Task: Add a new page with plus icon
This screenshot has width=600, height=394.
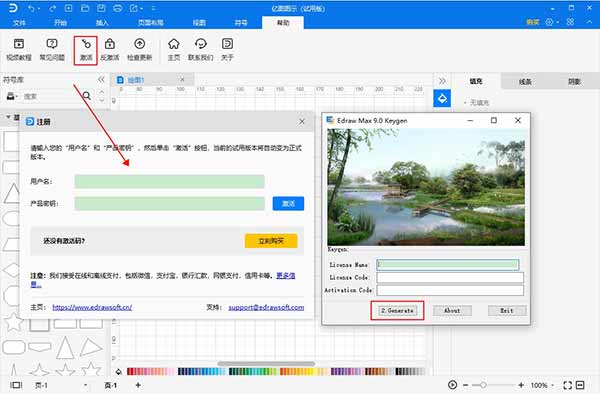Action: click(x=138, y=385)
